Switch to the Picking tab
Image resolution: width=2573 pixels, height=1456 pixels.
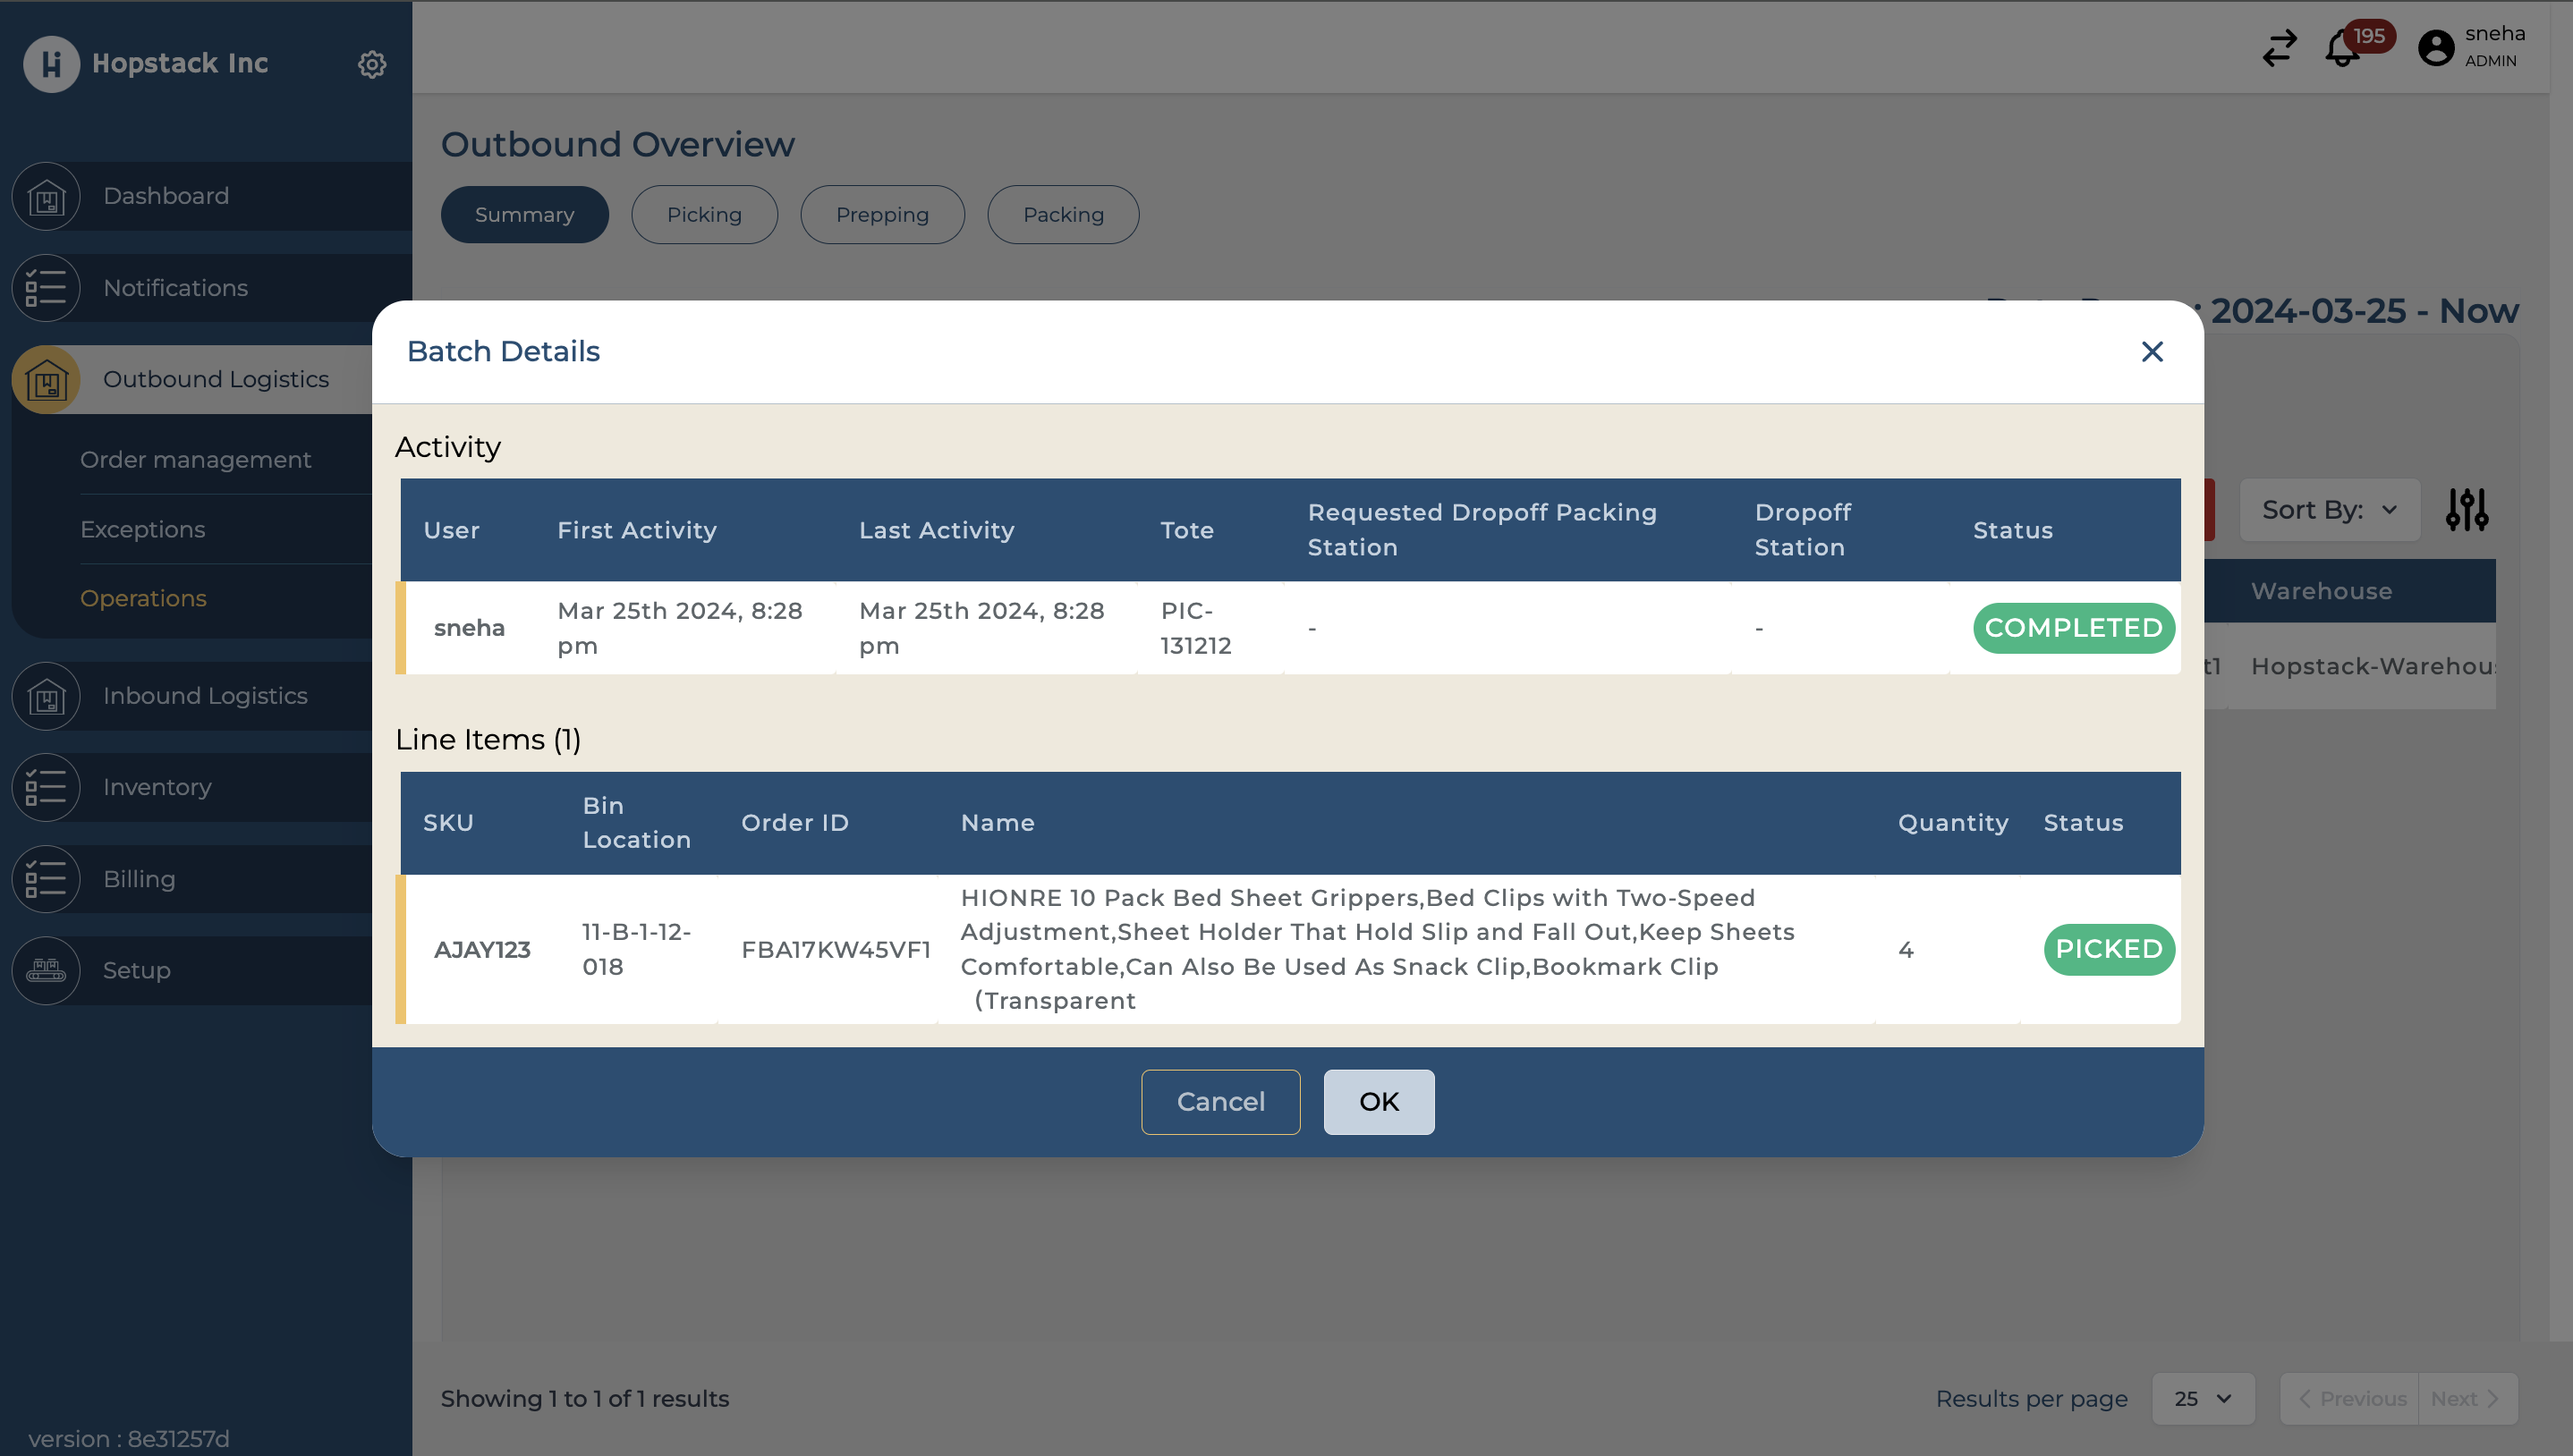[x=704, y=215]
